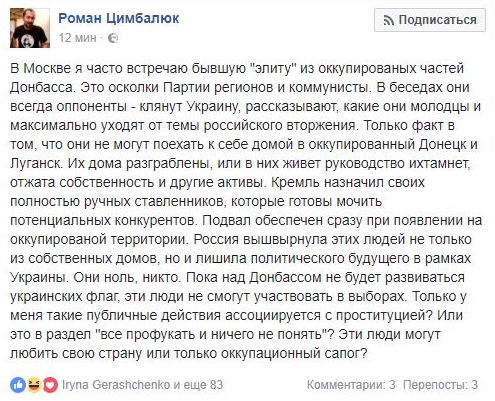The image size is (495, 401).
Task: Open Комментарии: 3 comments list
Action: point(351,385)
